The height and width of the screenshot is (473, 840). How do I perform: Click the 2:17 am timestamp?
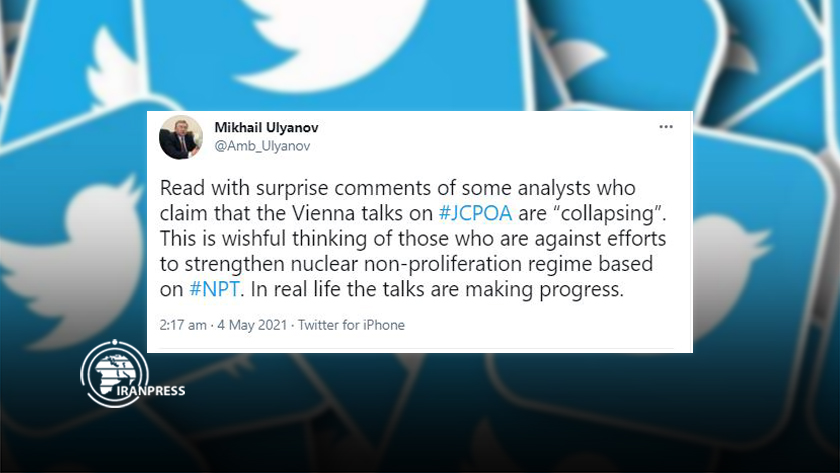tap(183, 325)
